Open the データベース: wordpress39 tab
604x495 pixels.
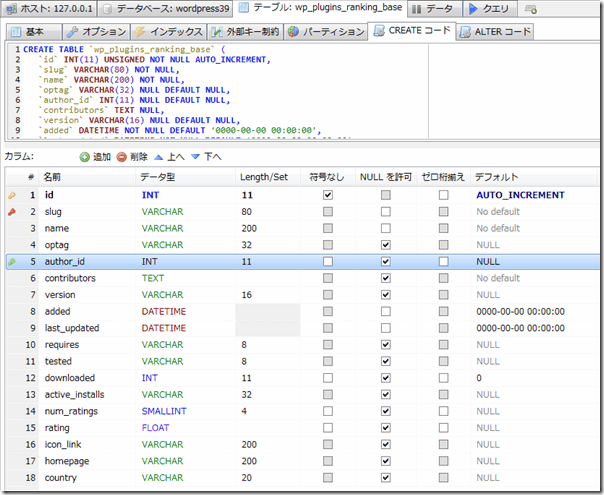tap(166, 8)
